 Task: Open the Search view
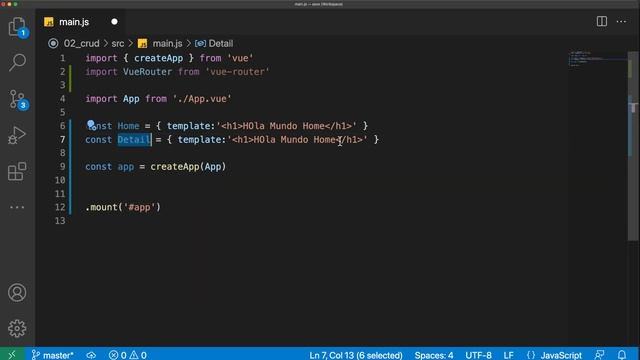coord(17,62)
